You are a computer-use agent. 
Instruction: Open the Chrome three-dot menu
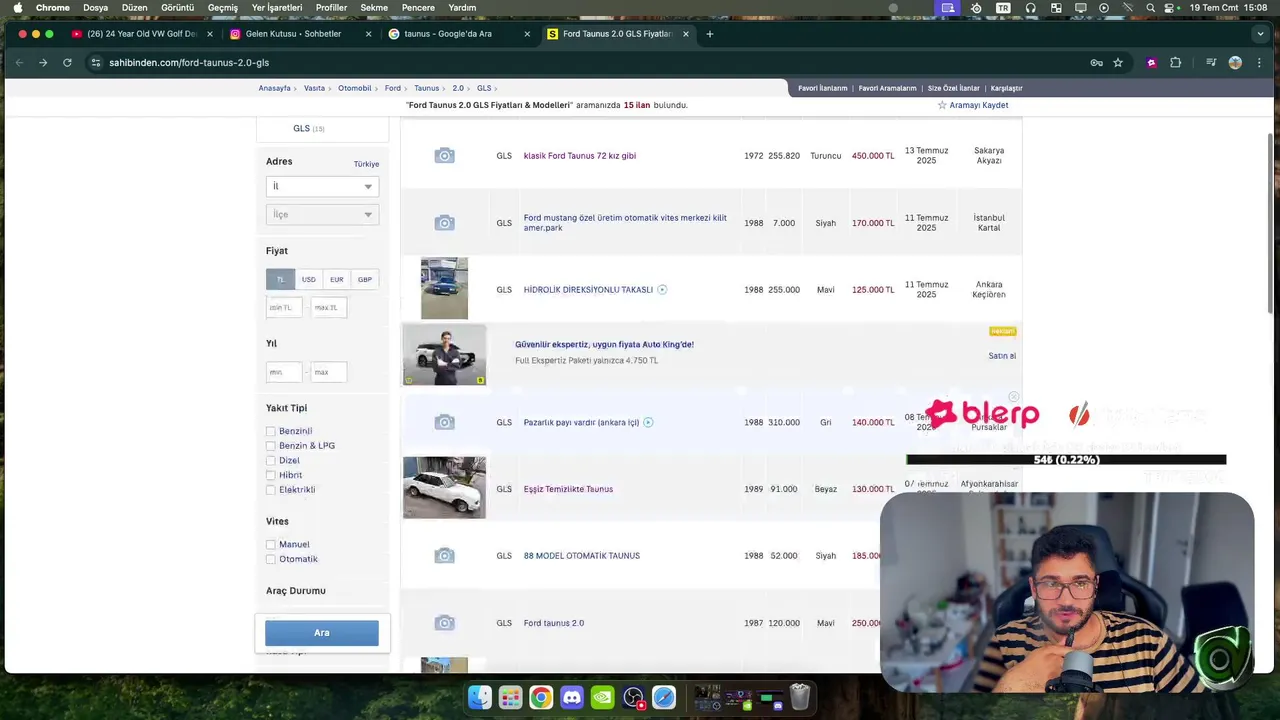click(1259, 62)
